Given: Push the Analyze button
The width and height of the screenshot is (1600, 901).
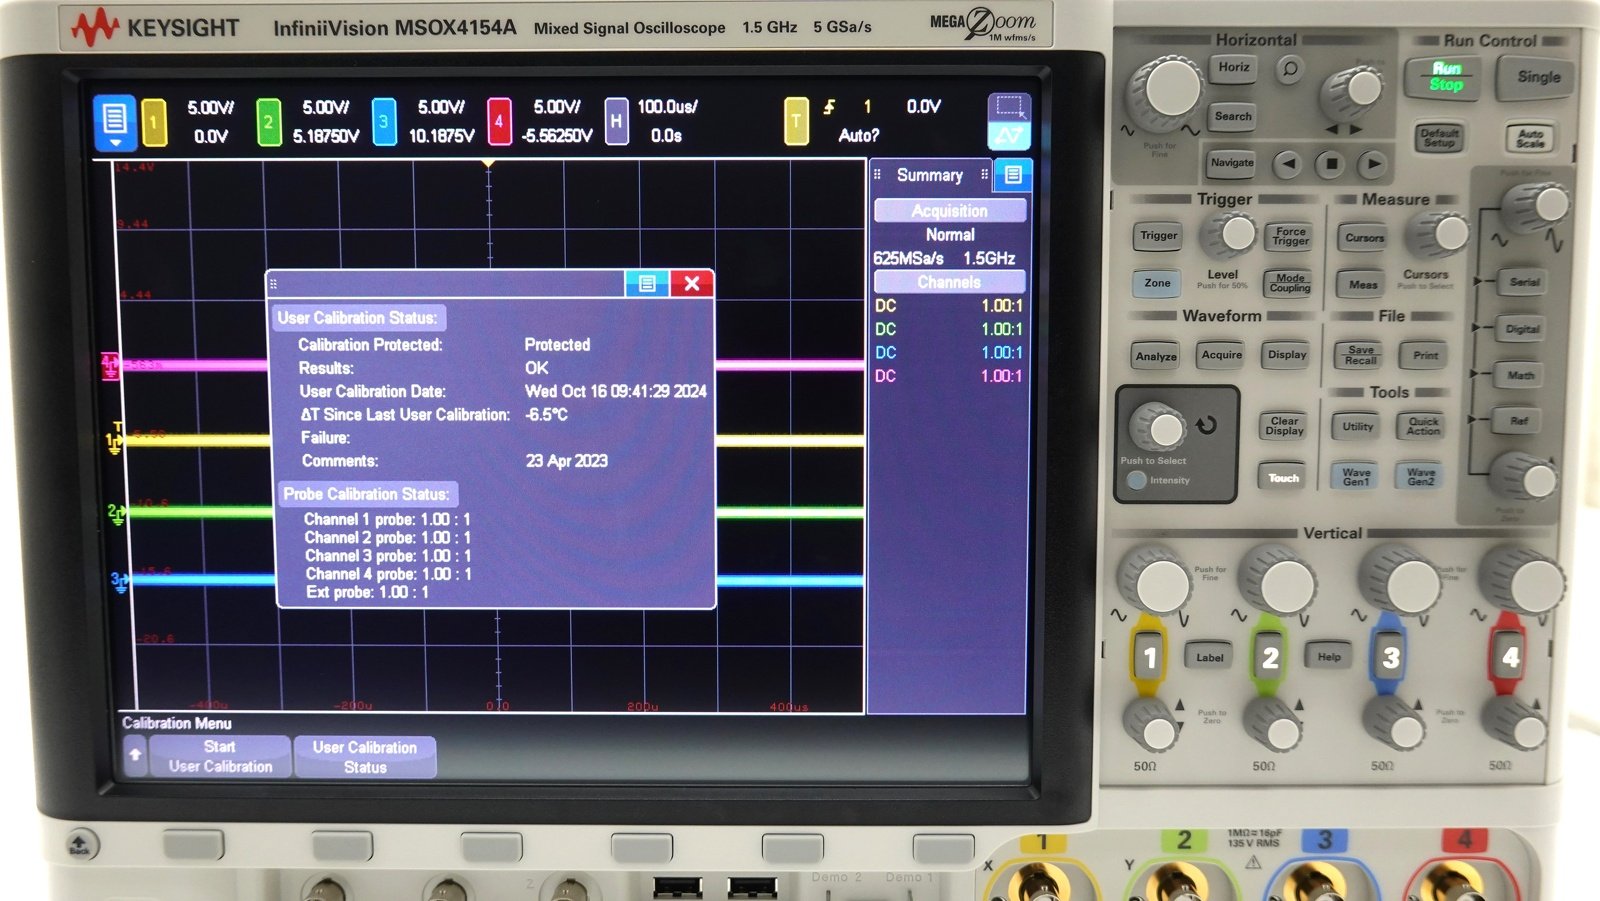Looking at the screenshot, I should tap(1156, 356).
